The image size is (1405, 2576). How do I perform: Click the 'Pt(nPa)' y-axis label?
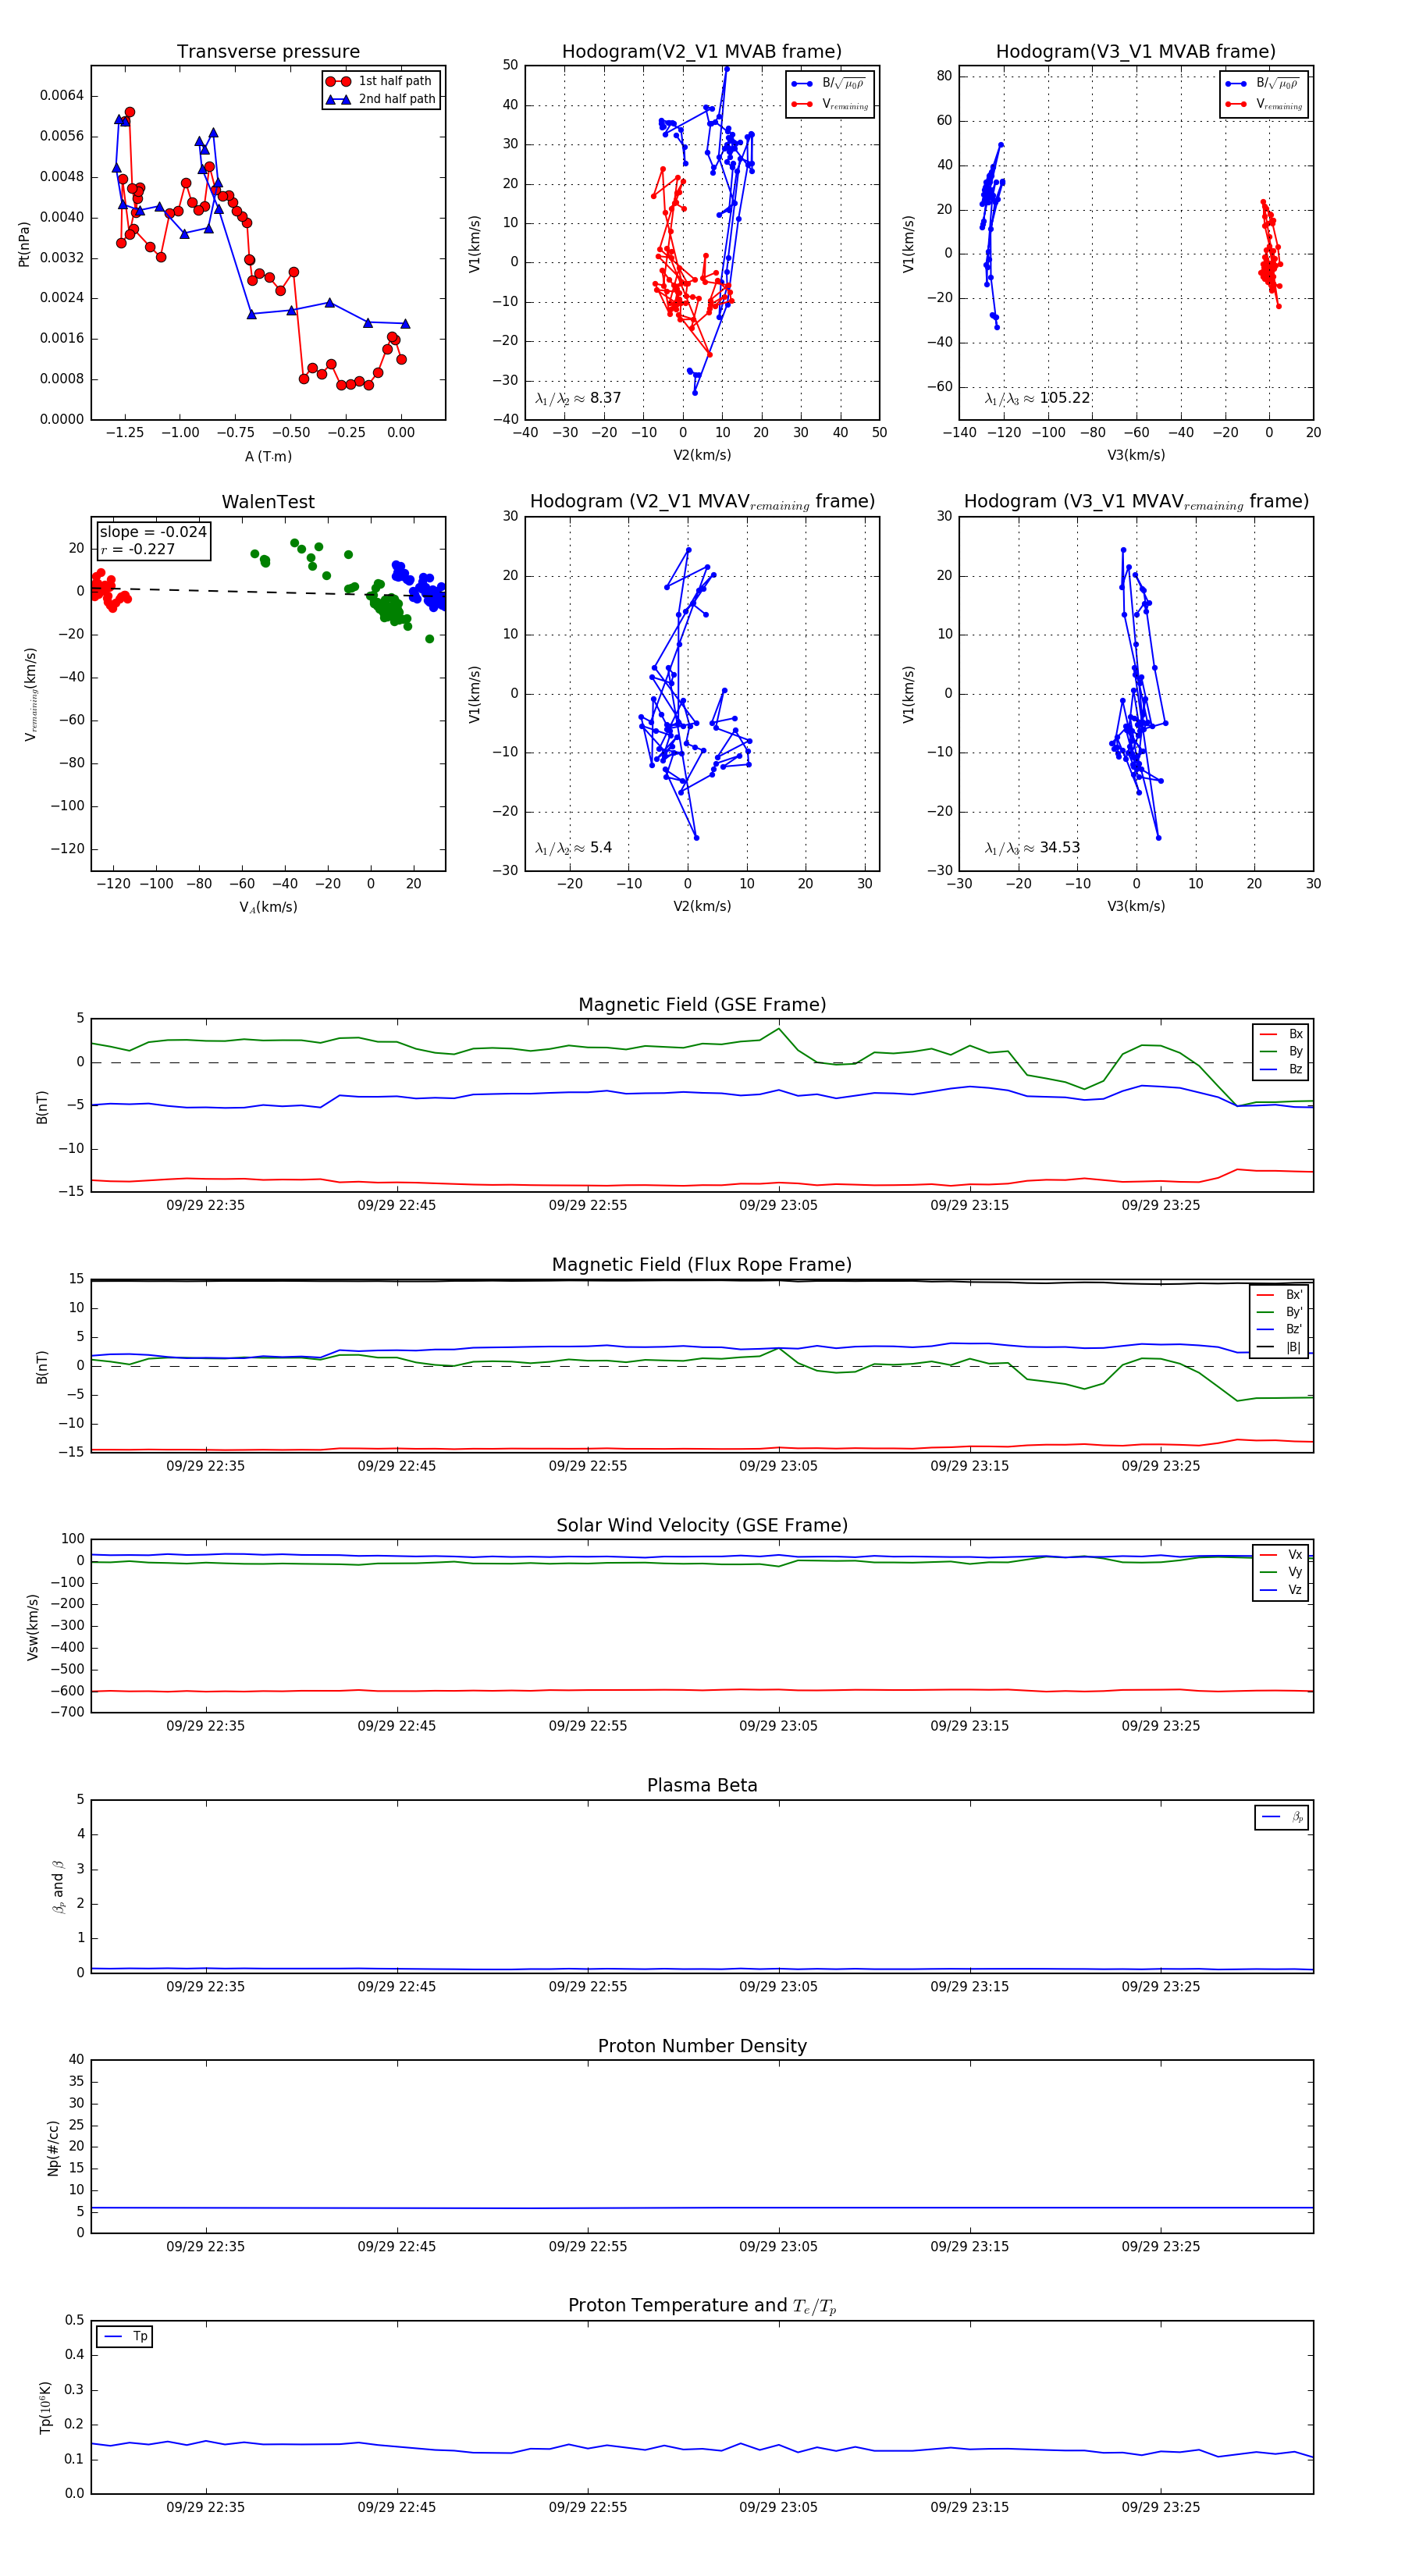point(24,243)
